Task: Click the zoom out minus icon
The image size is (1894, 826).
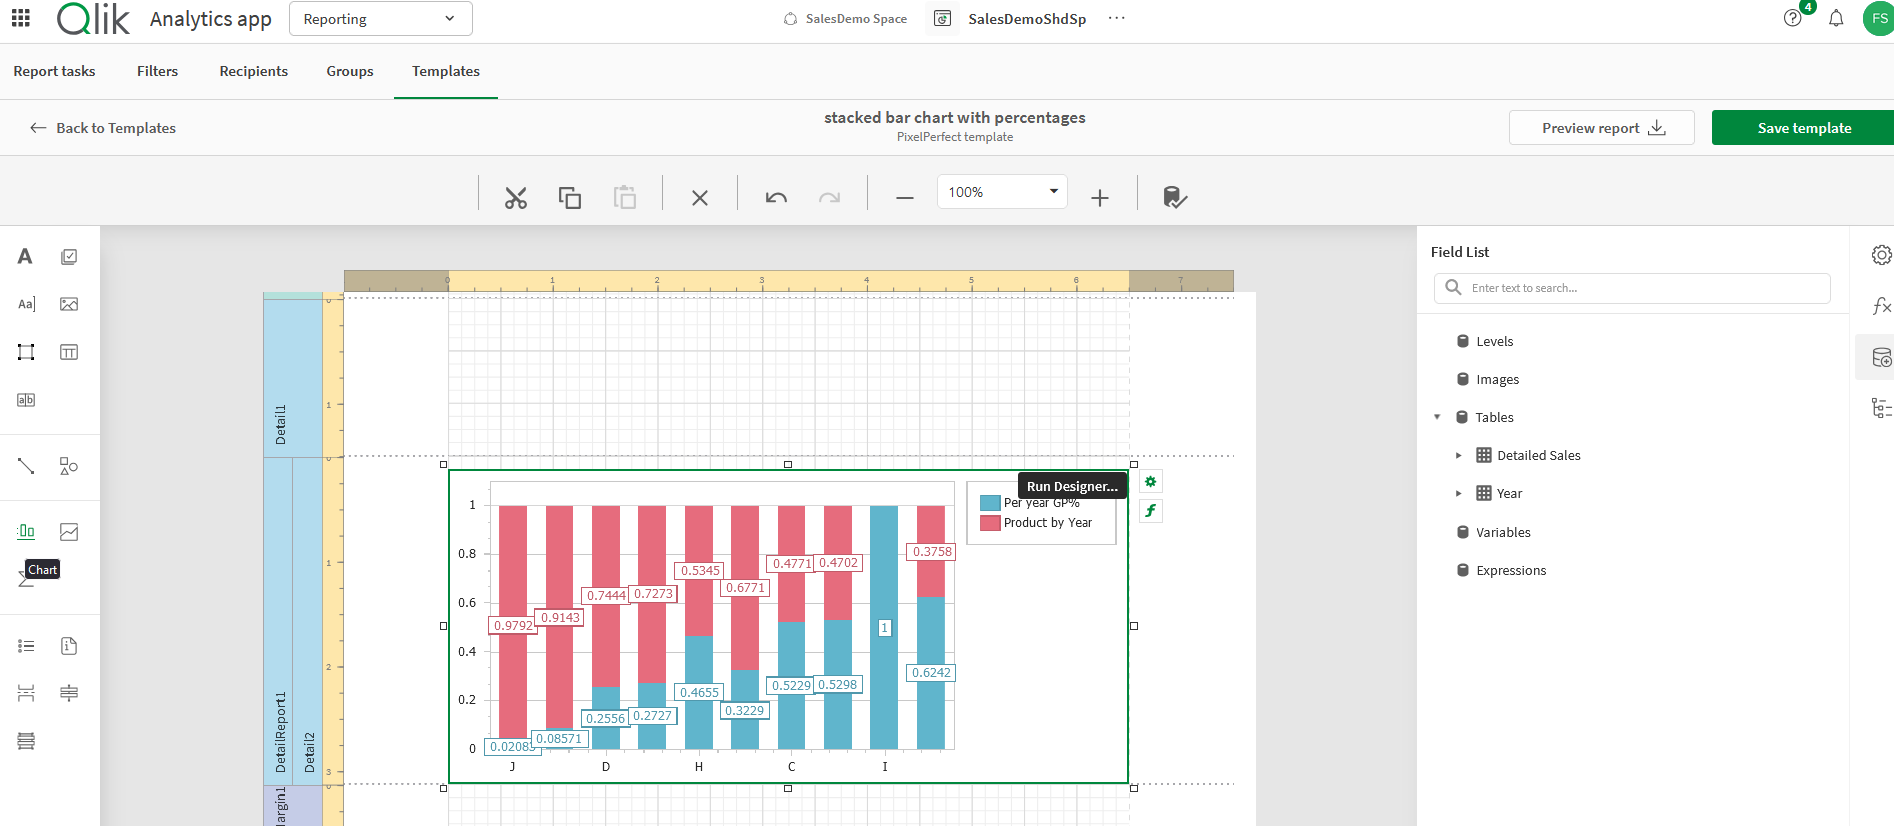Action: click(x=904, y=198)
